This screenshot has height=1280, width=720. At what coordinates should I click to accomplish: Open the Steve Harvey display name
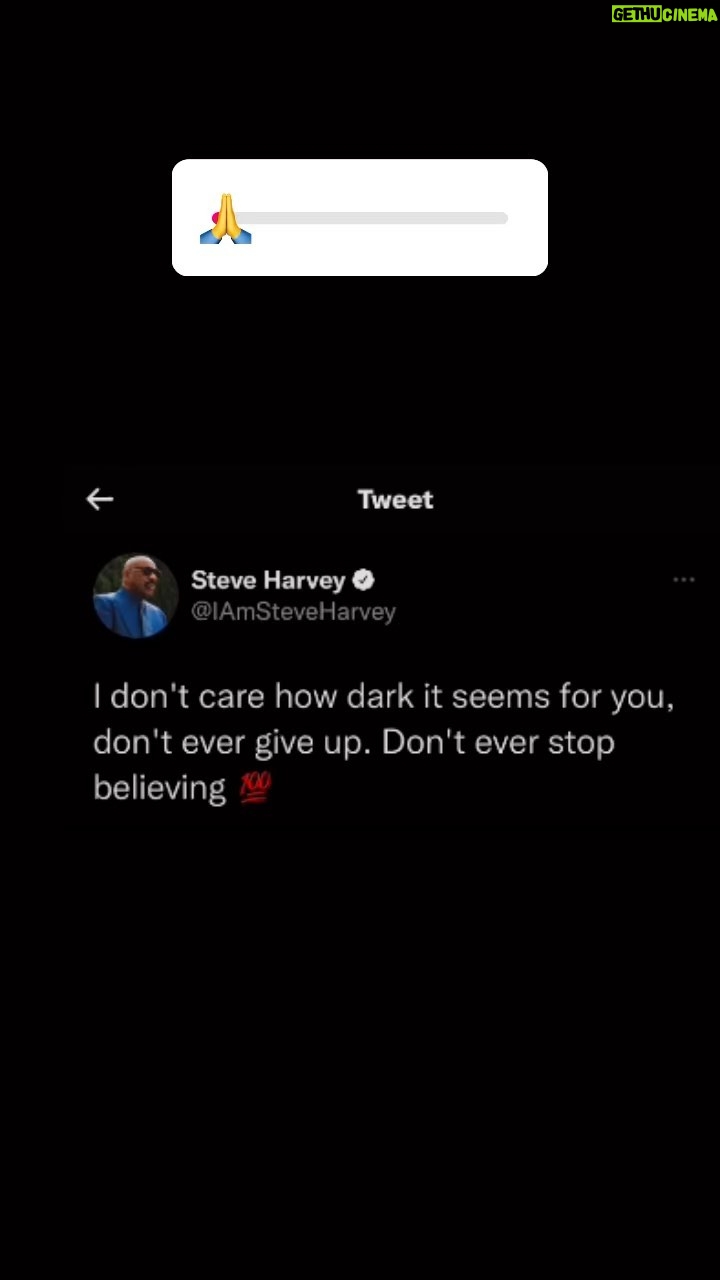[268, 580]
